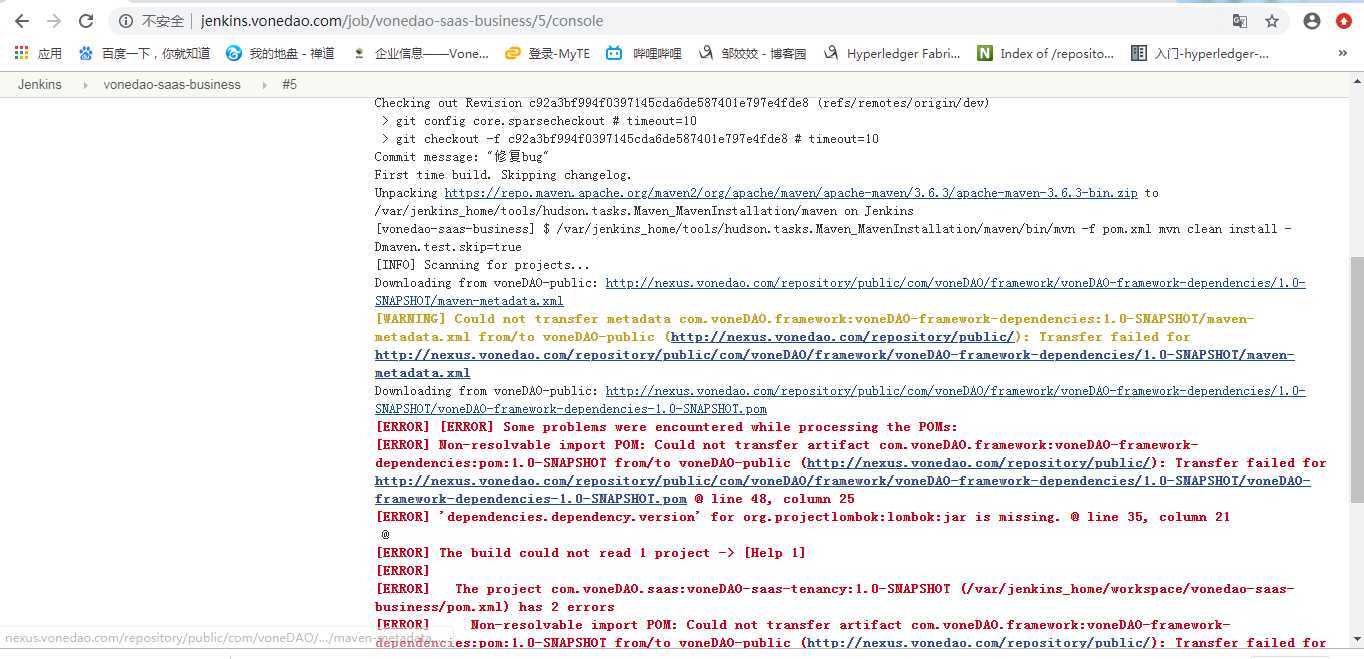This screenshot has width=1364, height=659.
Task: Click the Nexus 'Index of' bookmark favicon
Action: (x=985, y=53)
